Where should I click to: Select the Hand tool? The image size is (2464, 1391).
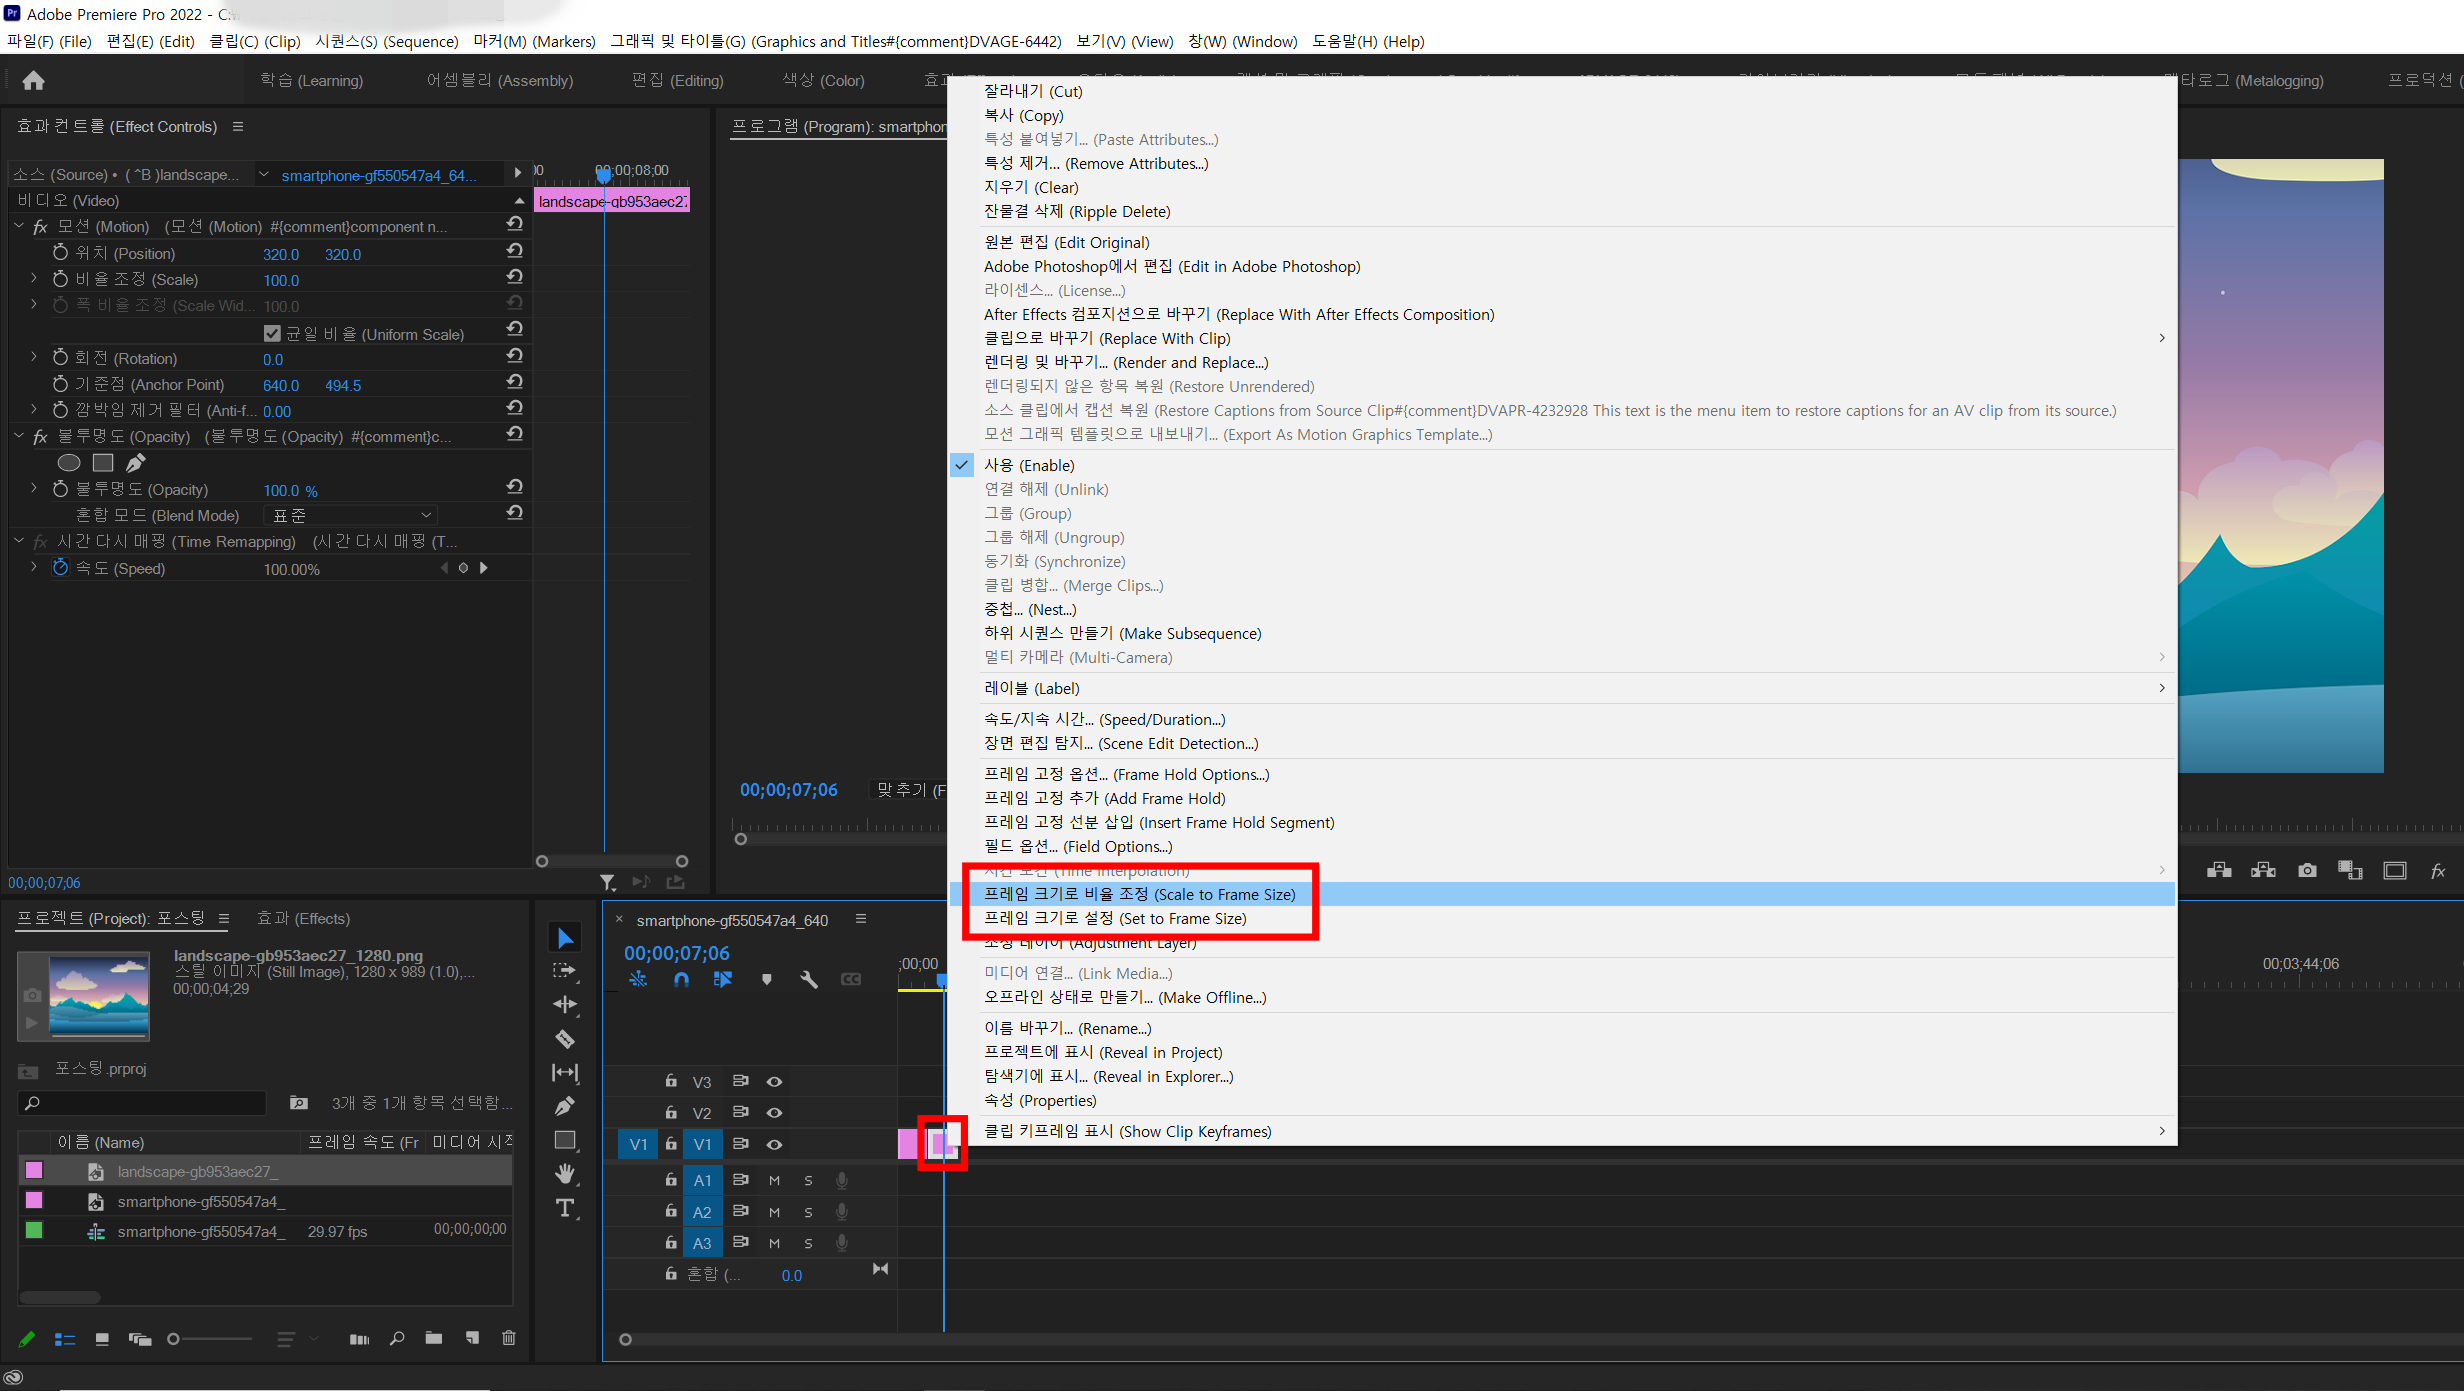click(x=565, y=1174)
